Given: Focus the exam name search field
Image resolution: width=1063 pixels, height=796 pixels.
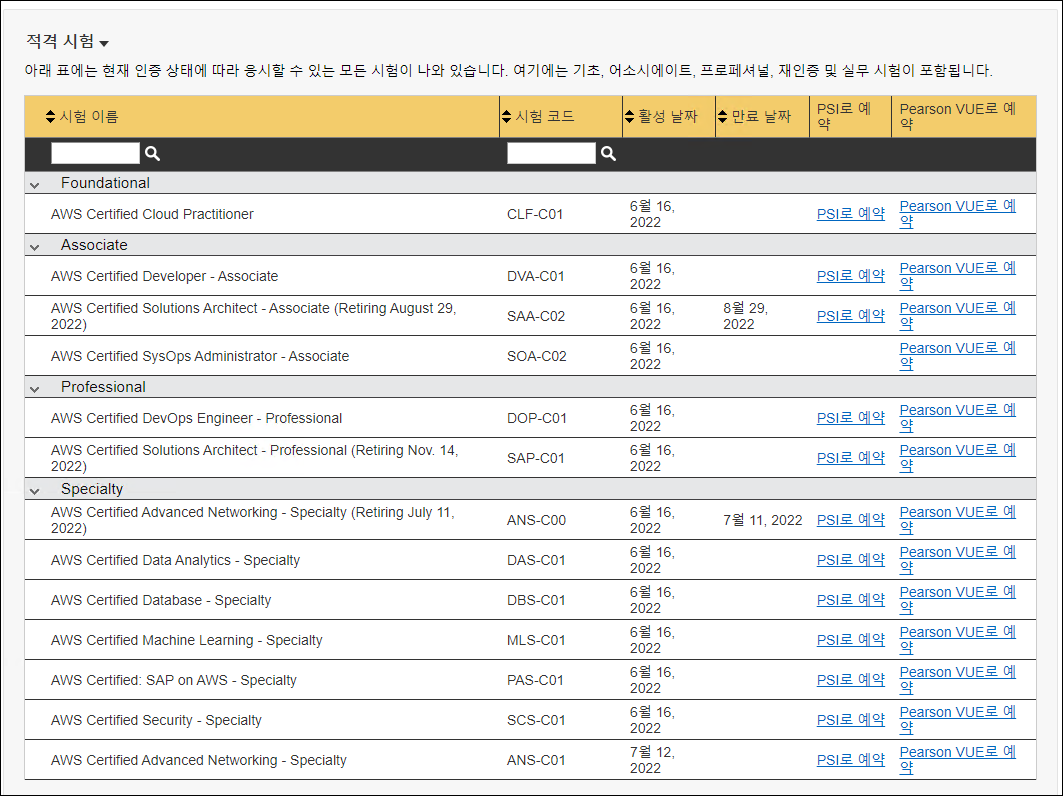Looking at the screenshot, I should click(x=96, y=153).
